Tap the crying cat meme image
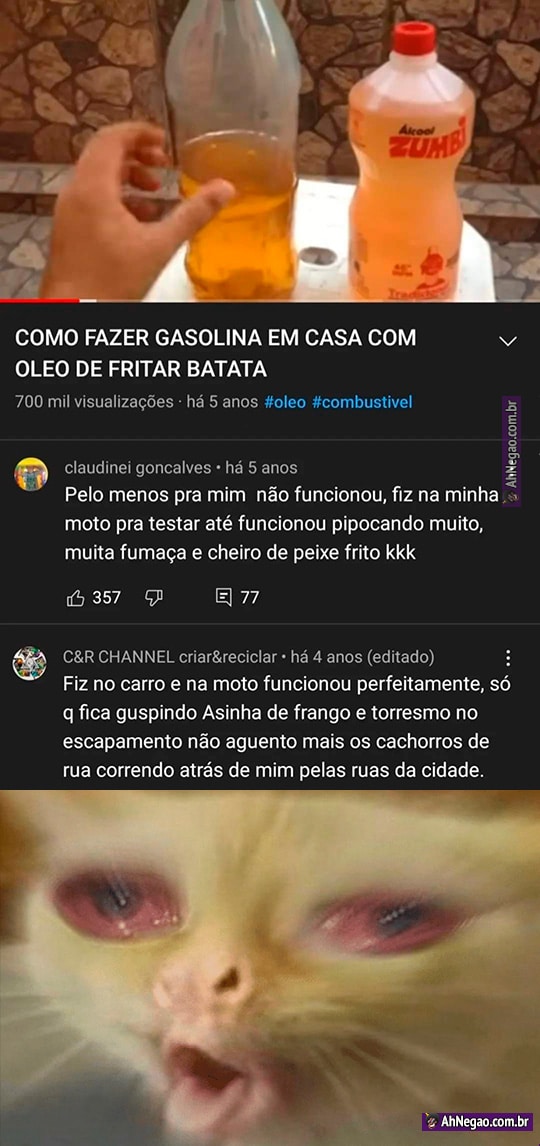Viewport: 540px width, 1146px height. click(270, 968)
